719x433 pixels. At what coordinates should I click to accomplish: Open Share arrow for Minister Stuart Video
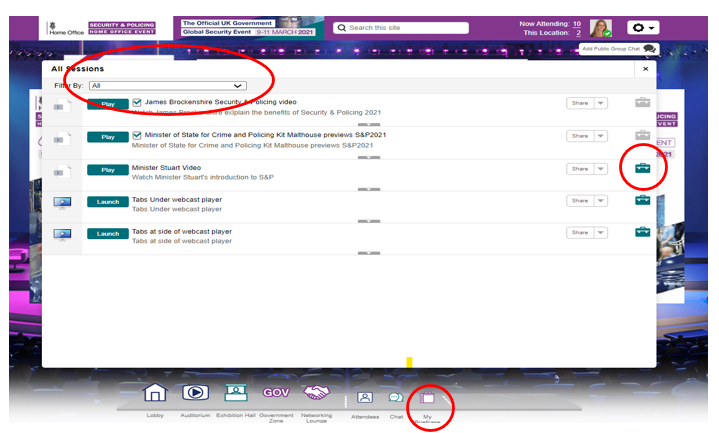[x=601, y=169]
